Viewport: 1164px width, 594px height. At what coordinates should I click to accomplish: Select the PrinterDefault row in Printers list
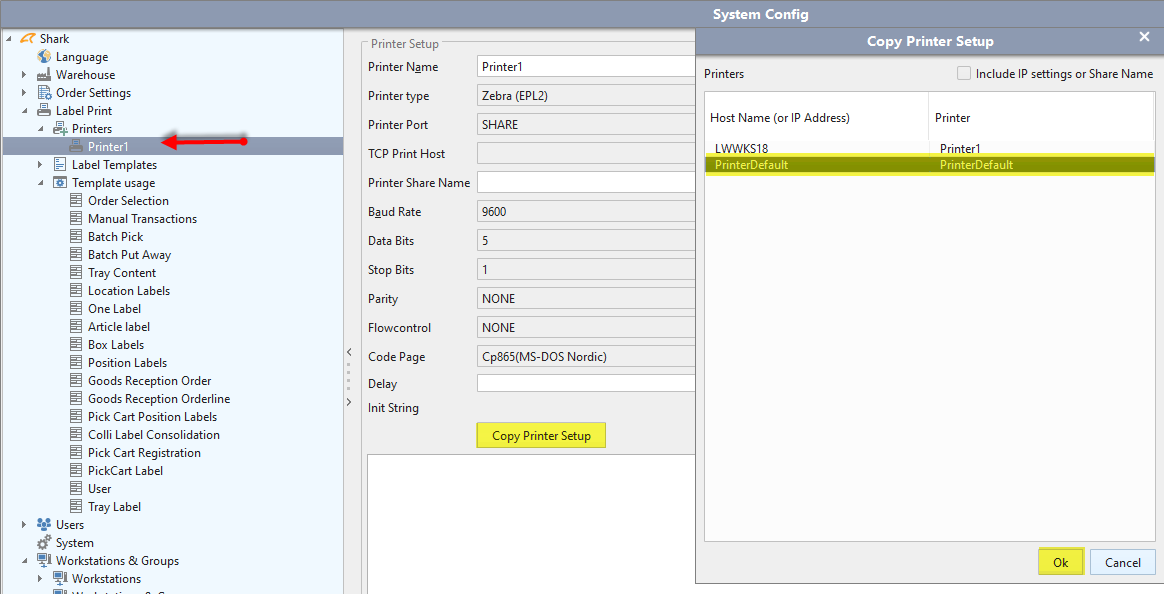click(929, 165)
